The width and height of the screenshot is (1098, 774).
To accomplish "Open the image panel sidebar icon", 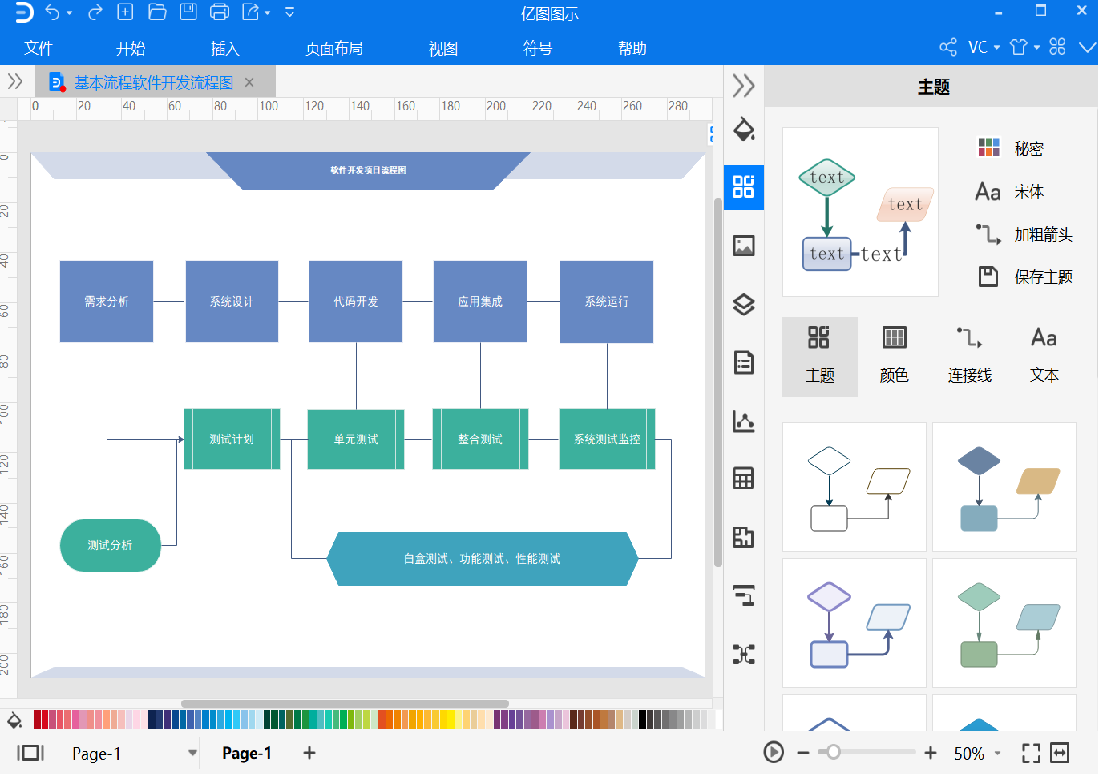I will [x=744, y=246].
